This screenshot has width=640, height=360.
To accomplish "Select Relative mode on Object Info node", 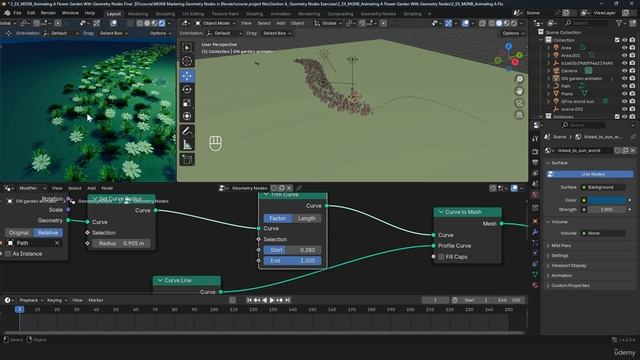I will tap(48, 233).
